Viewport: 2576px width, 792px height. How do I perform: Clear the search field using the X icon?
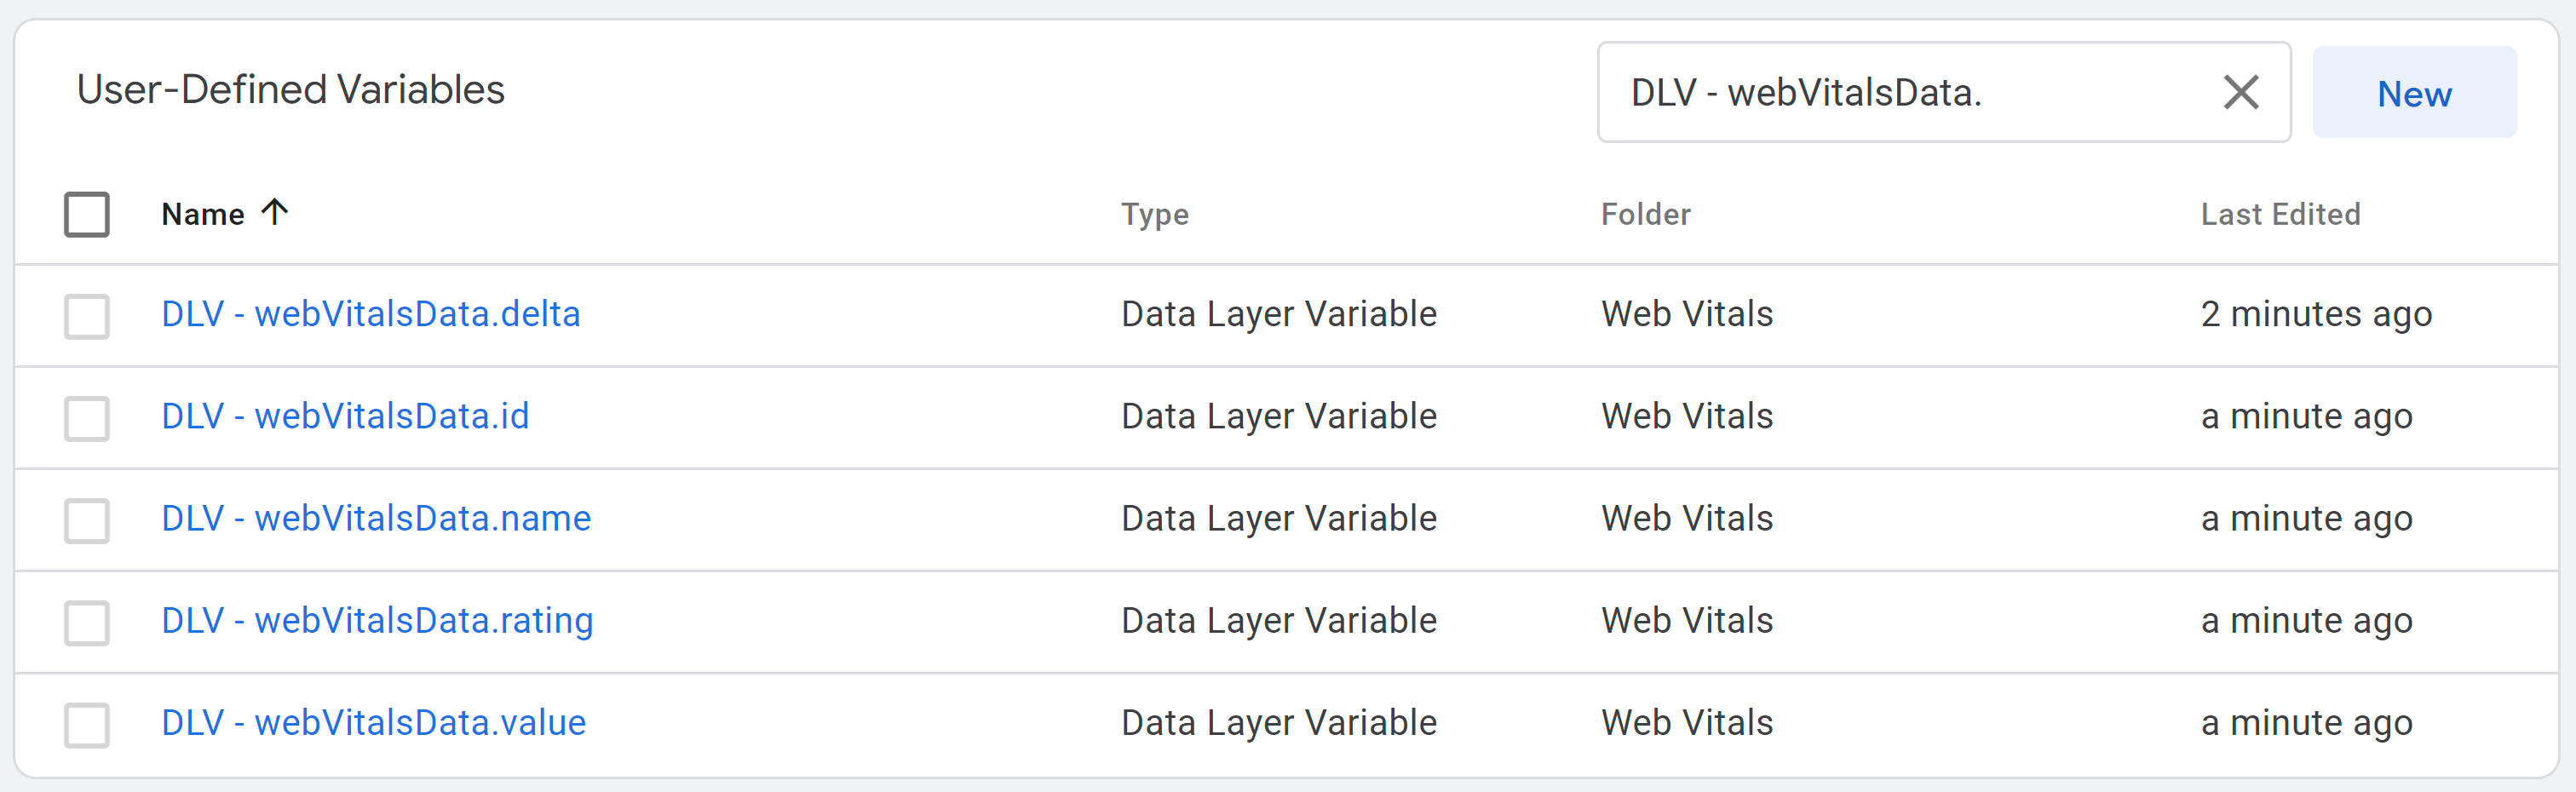click(2242, 92)
